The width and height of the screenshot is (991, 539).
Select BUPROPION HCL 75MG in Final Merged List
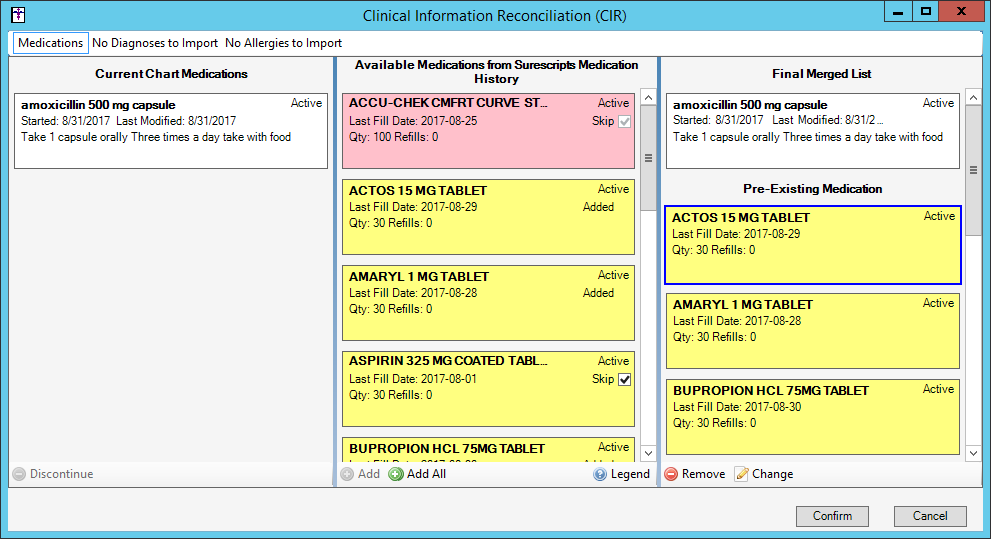click(x=813, y=416)
